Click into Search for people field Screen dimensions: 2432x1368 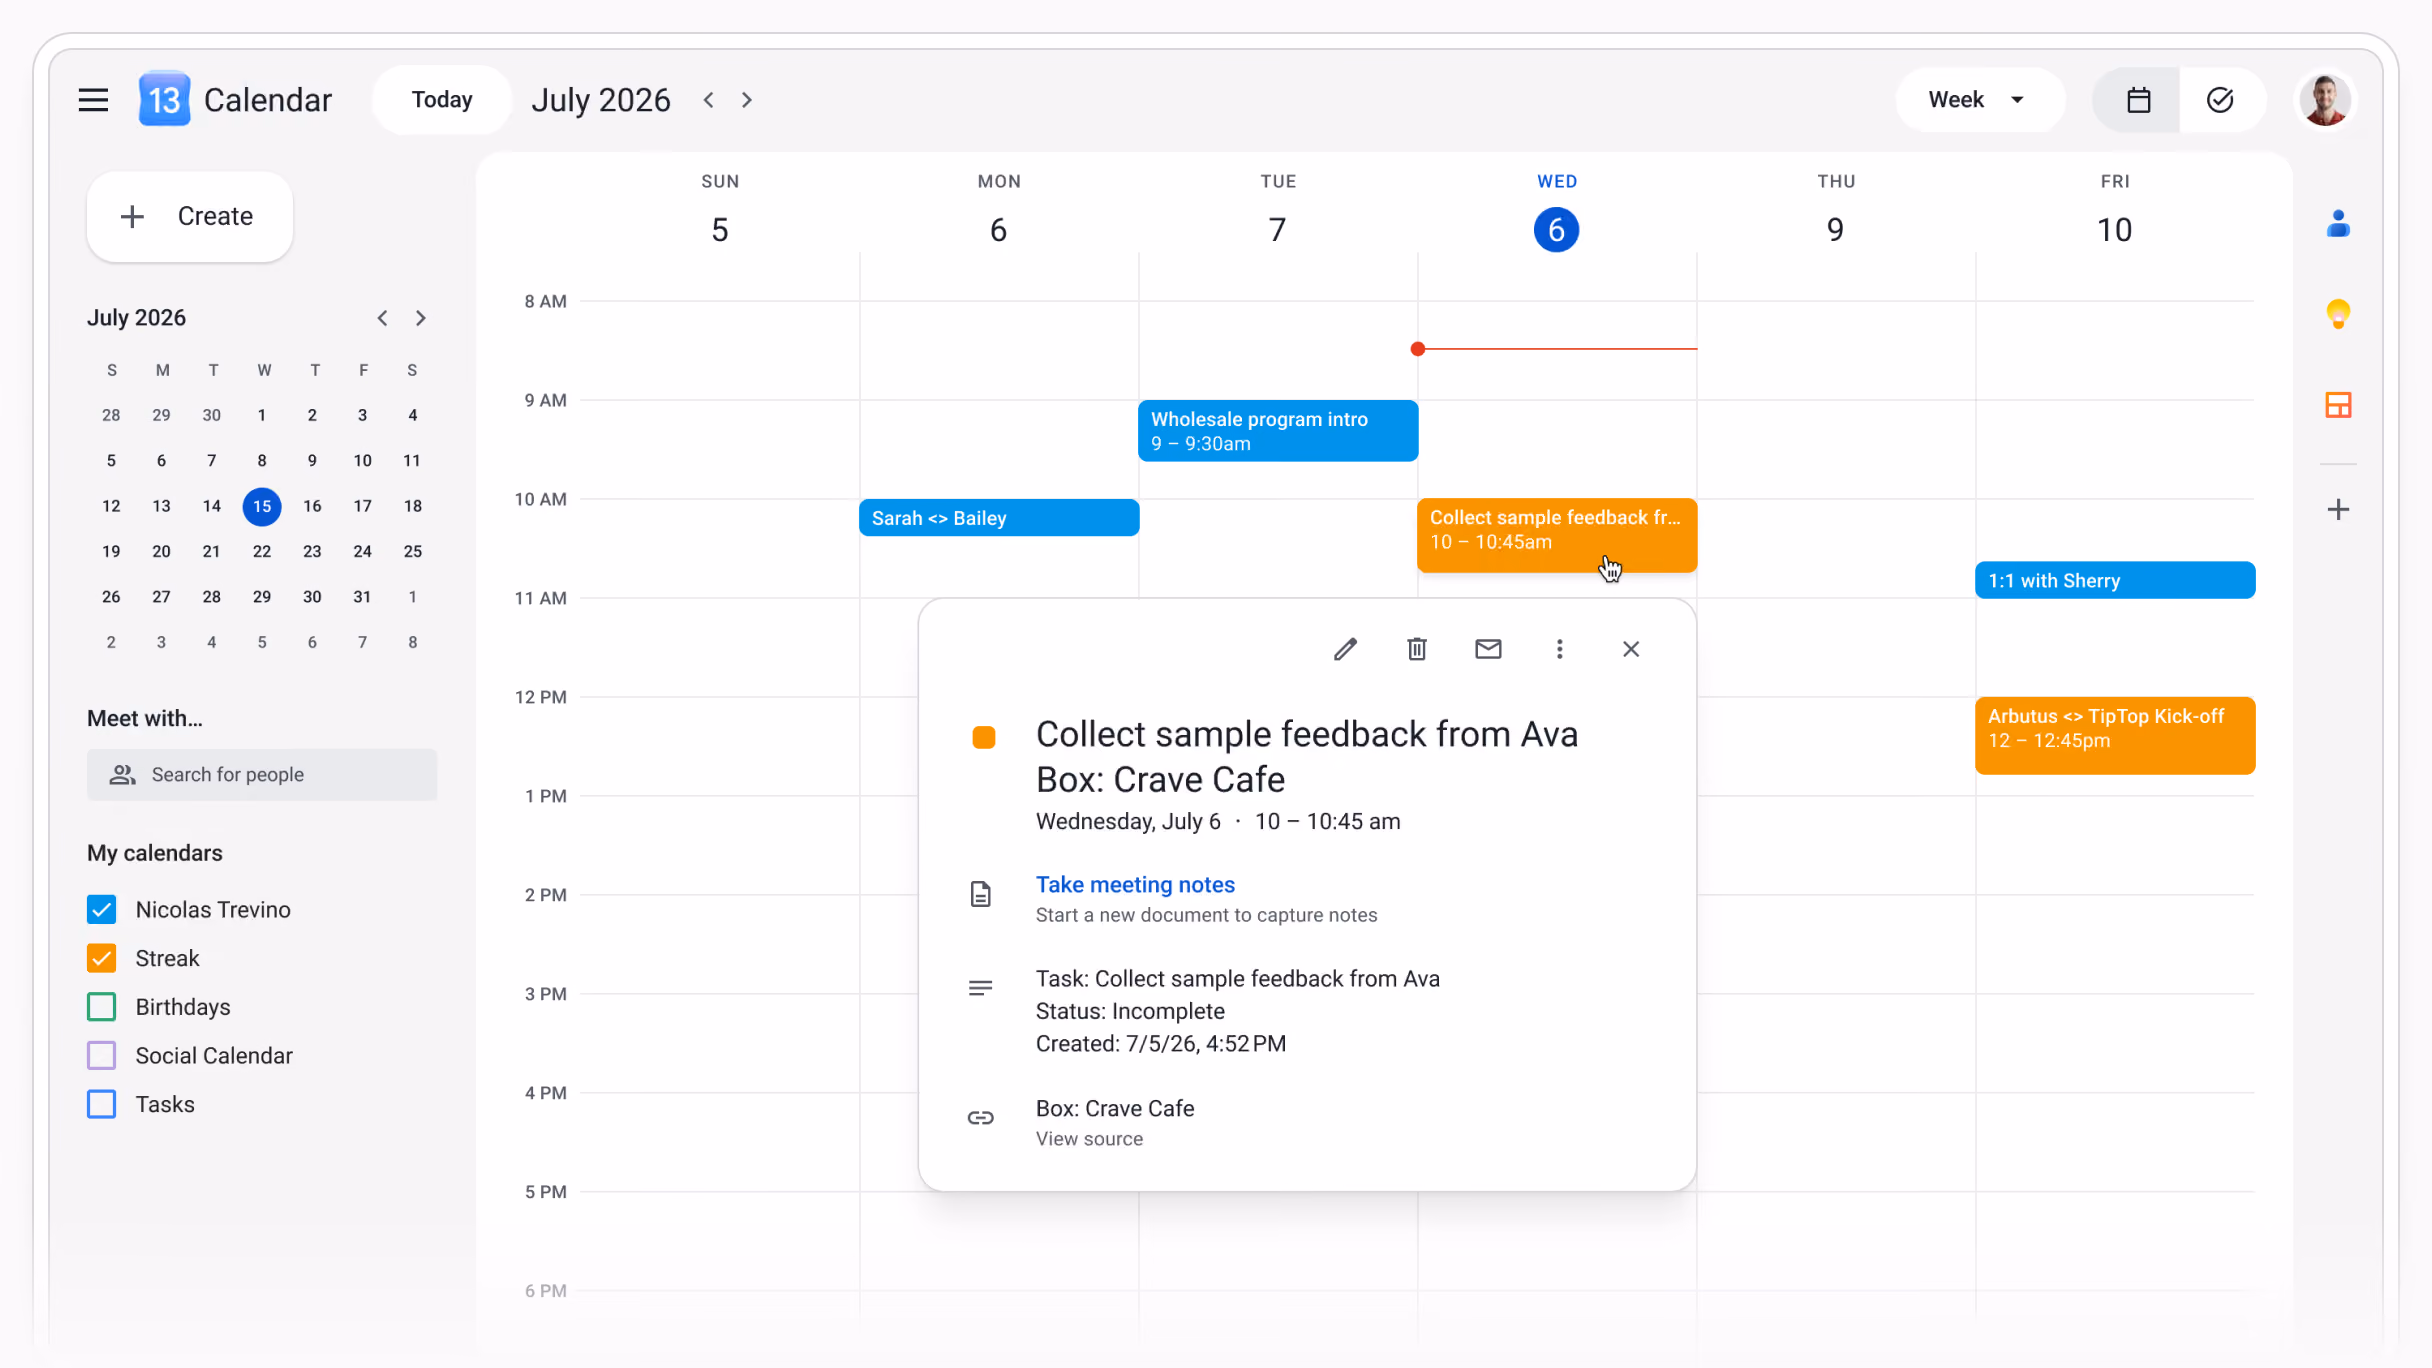click(x=262, y=775)
